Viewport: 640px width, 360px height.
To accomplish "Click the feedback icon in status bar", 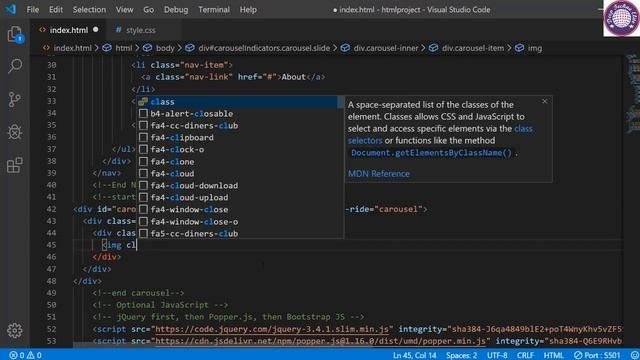I will point(634,355).
